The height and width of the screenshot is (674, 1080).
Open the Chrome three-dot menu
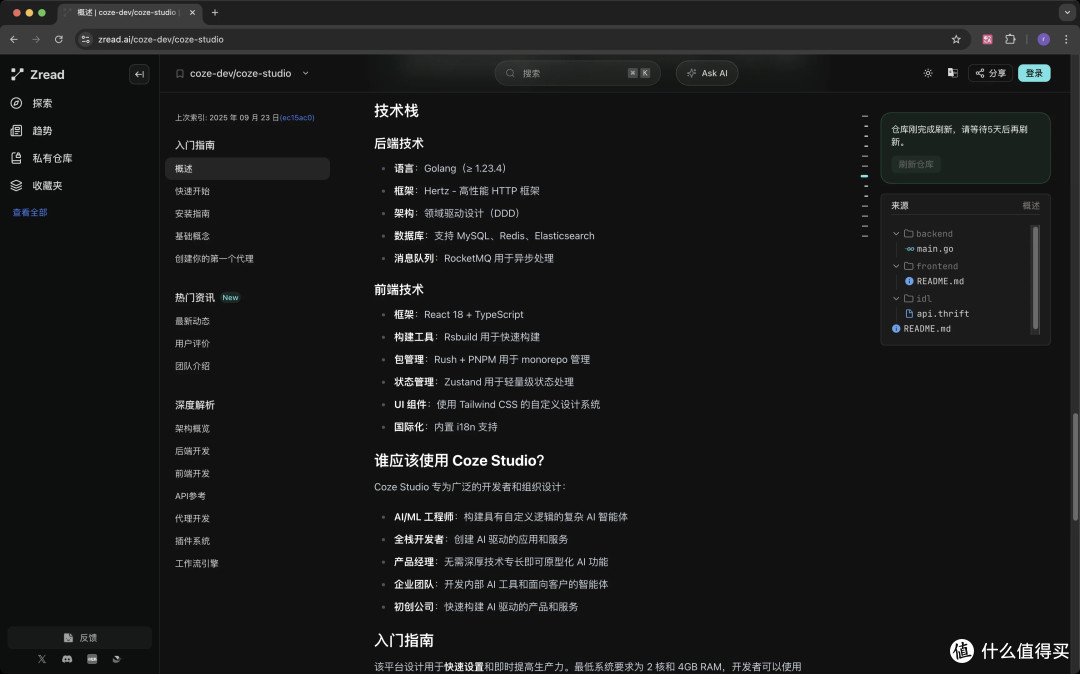[1066, 39]
